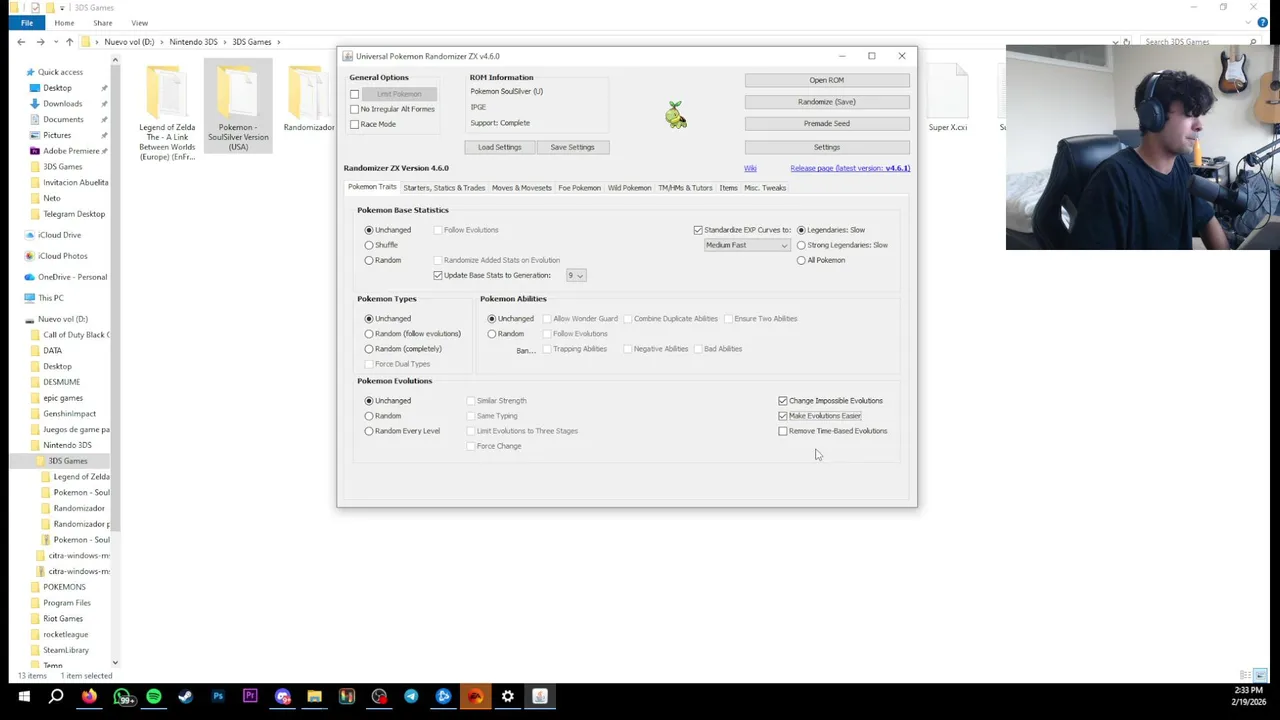Uncheck Standardize EXP Curves
The image size is (1280, 720).
pos(698,230)
